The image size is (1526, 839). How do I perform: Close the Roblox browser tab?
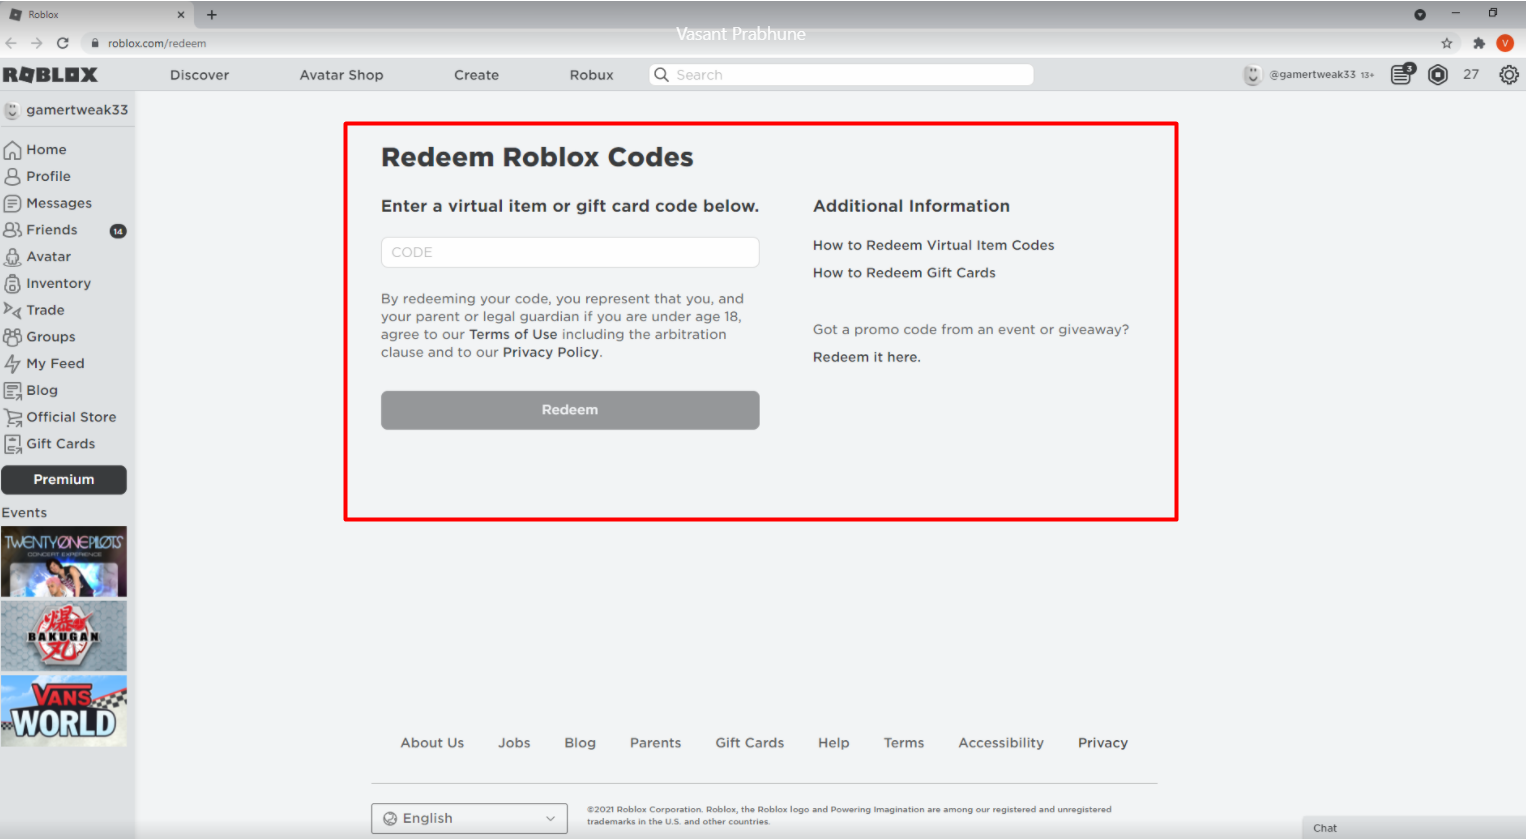[181, 15]
